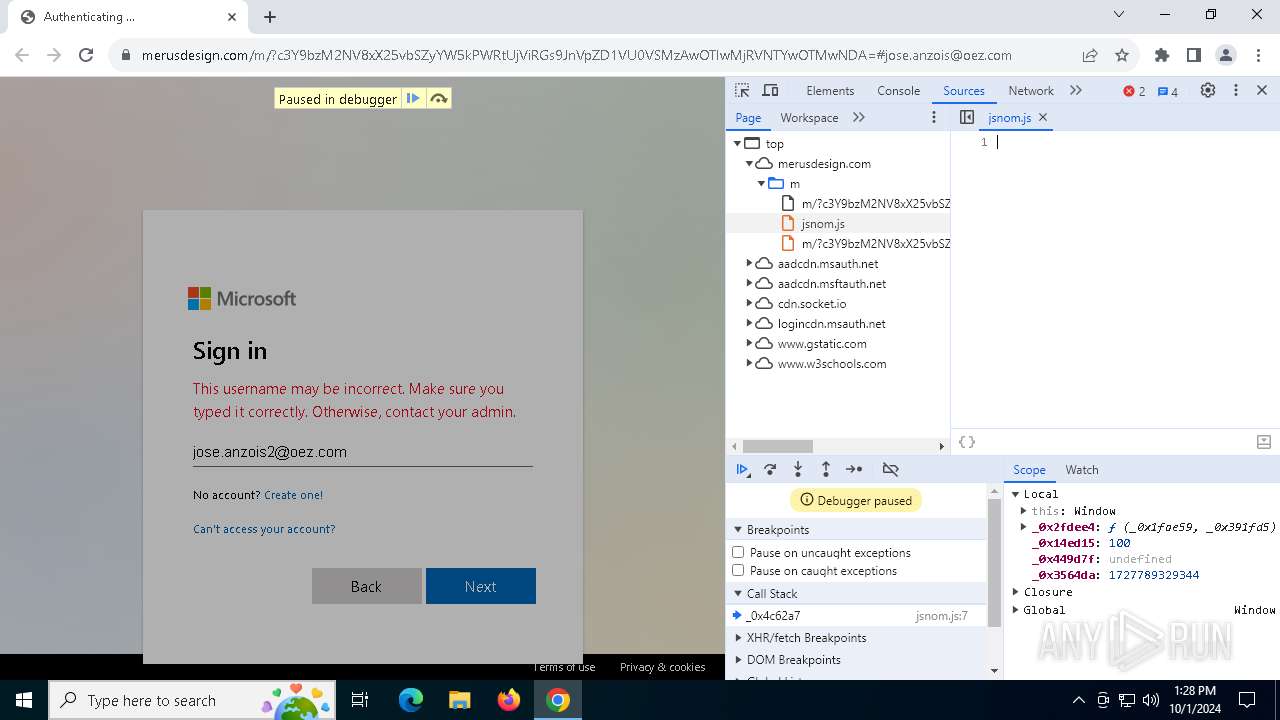The image size is (1280, 720).
Task: Deactivate all breakpoints
Action: point(890,469)
